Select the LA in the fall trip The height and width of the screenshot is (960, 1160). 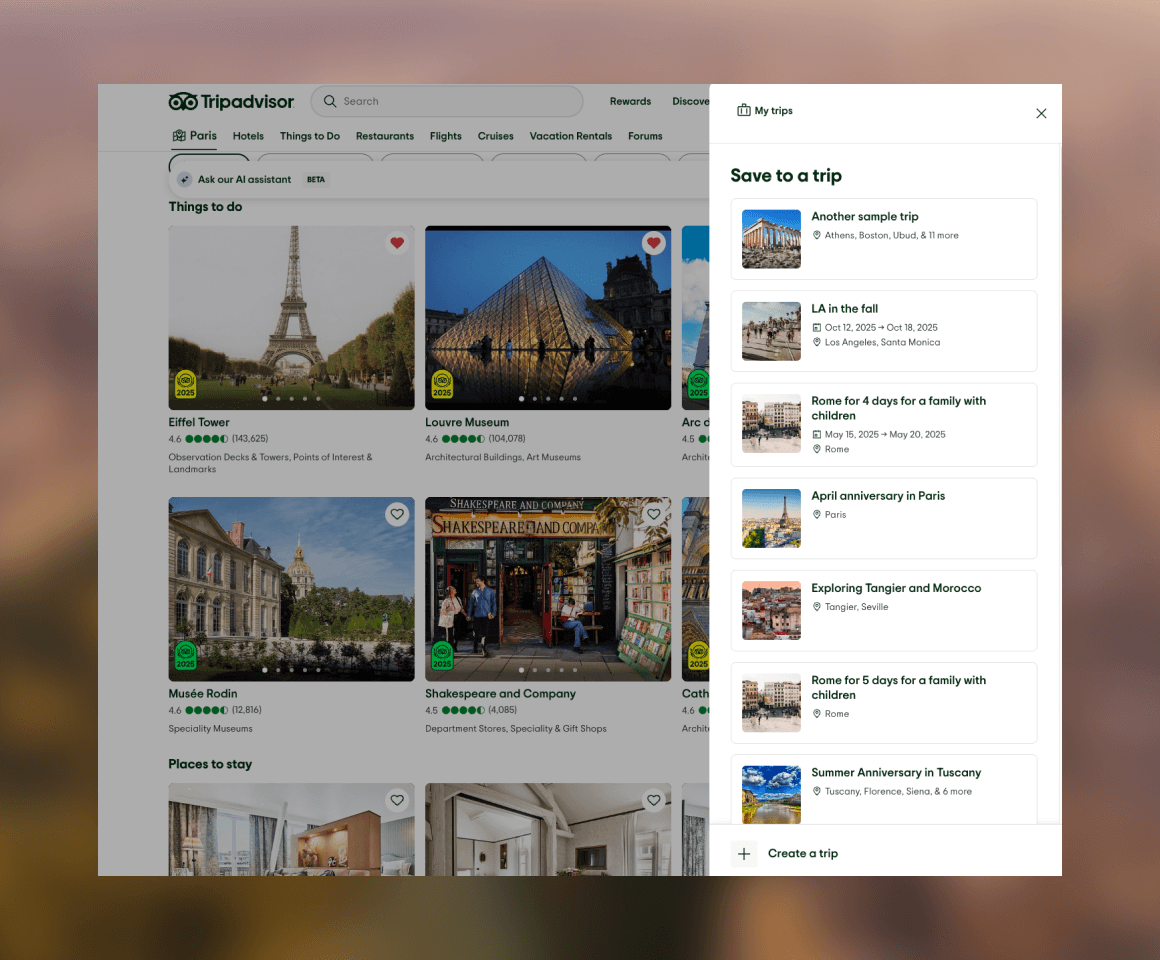coord(884,331)
